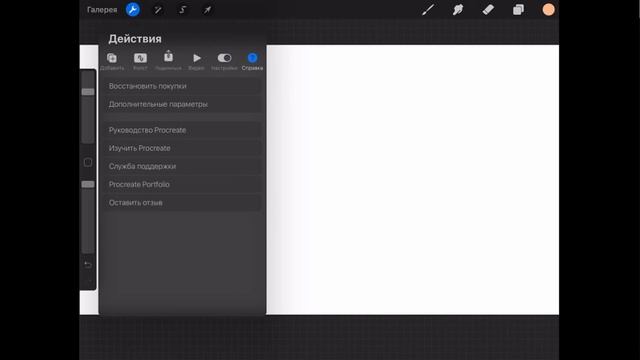The height and width of the screenshot is (360, 640).
Task: Tap the sidebar undo arrow
Action: click(88, 265)
